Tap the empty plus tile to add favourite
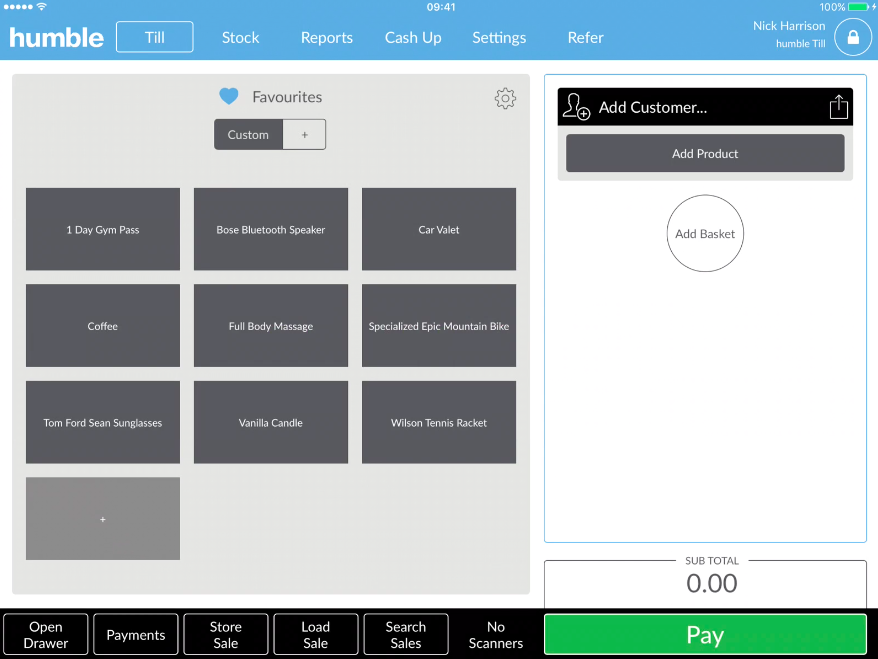The height and width of the screenshot is (659, 878). (x=103, y=518)
